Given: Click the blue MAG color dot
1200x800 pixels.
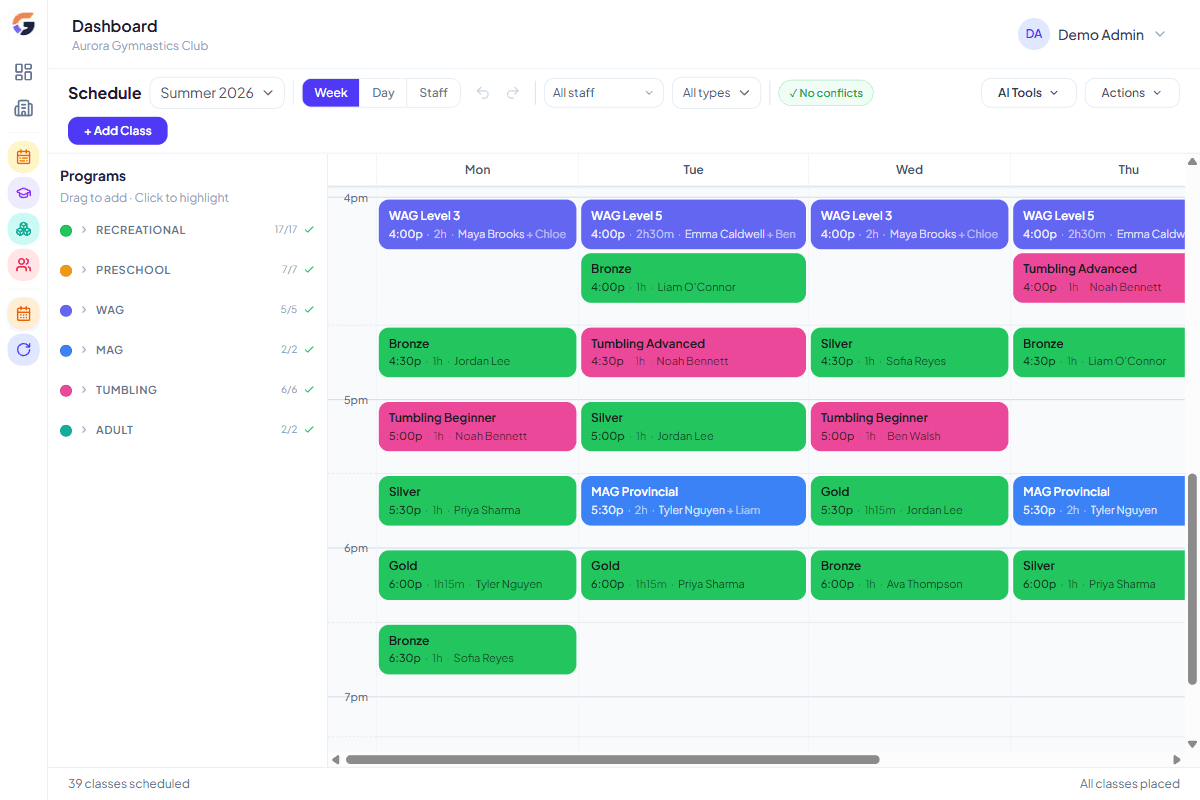Looking at the screenshot, I should (66, 351).
